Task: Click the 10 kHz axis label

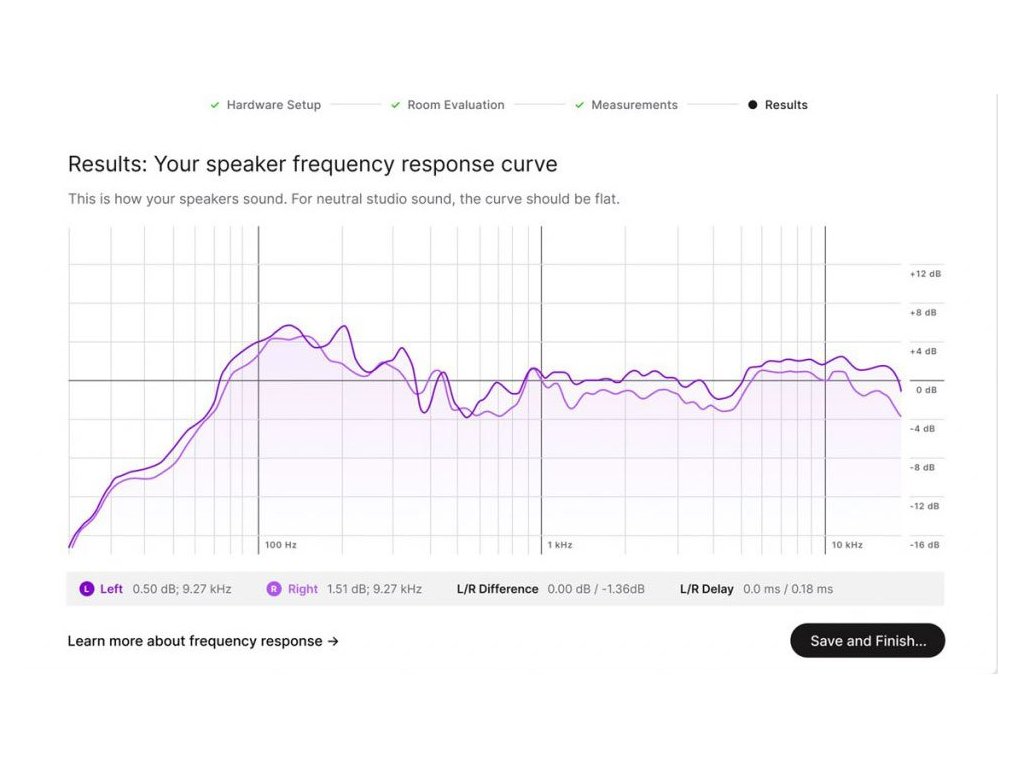Action: tap(847, 545)
